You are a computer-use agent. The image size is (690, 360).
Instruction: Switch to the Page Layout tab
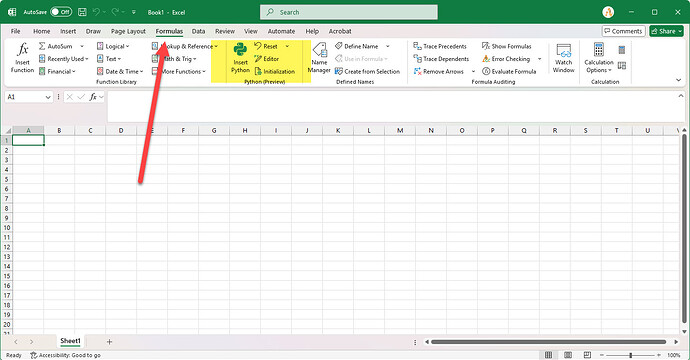coord(128,31)
